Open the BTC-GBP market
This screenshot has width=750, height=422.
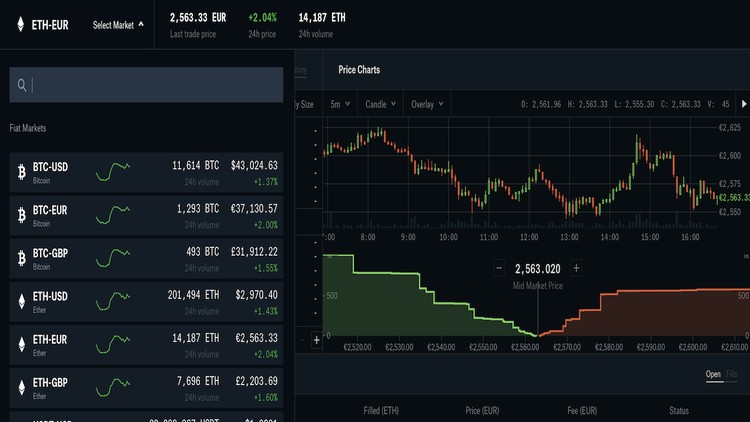146,259
